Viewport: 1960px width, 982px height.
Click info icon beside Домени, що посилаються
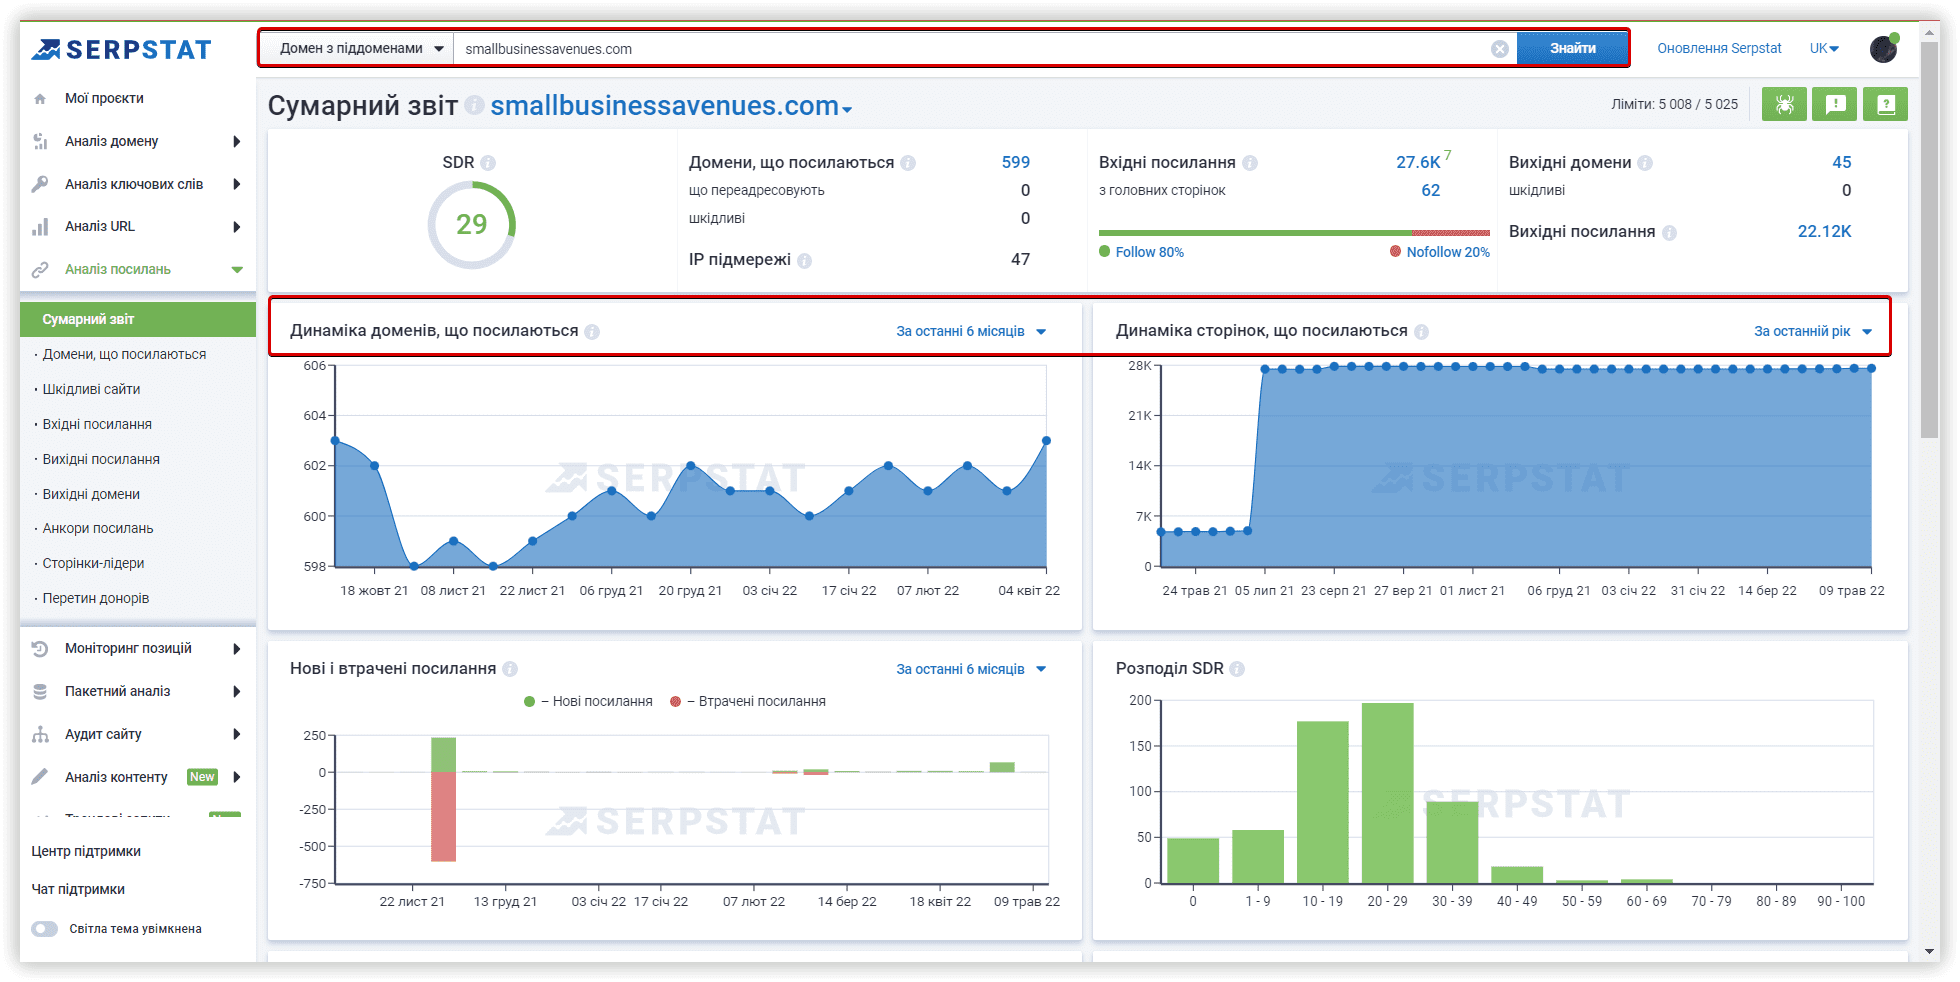click(x=908, y=163)
